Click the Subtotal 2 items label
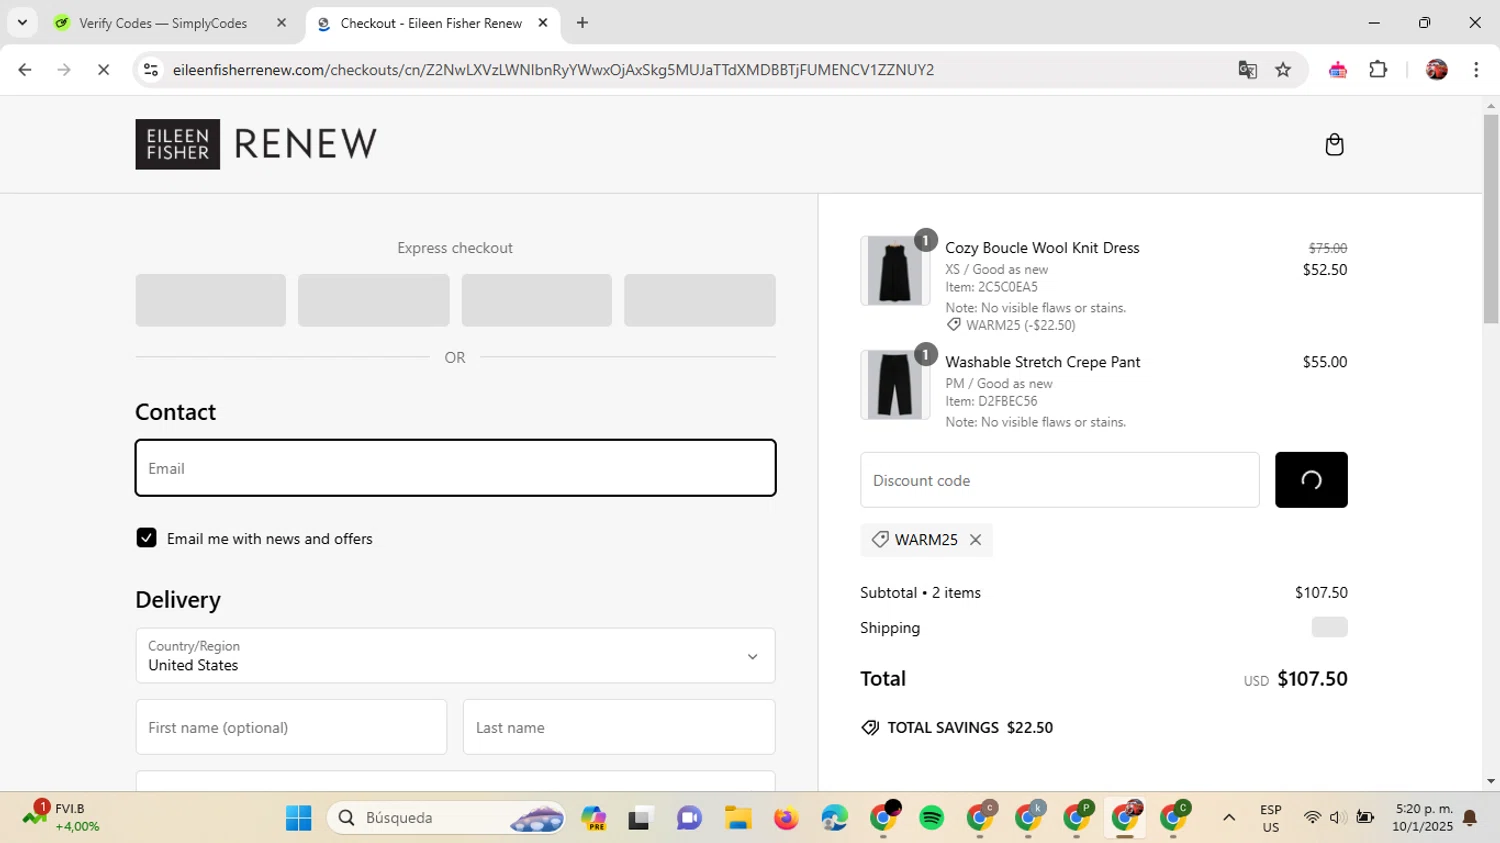 coord(920,593)
